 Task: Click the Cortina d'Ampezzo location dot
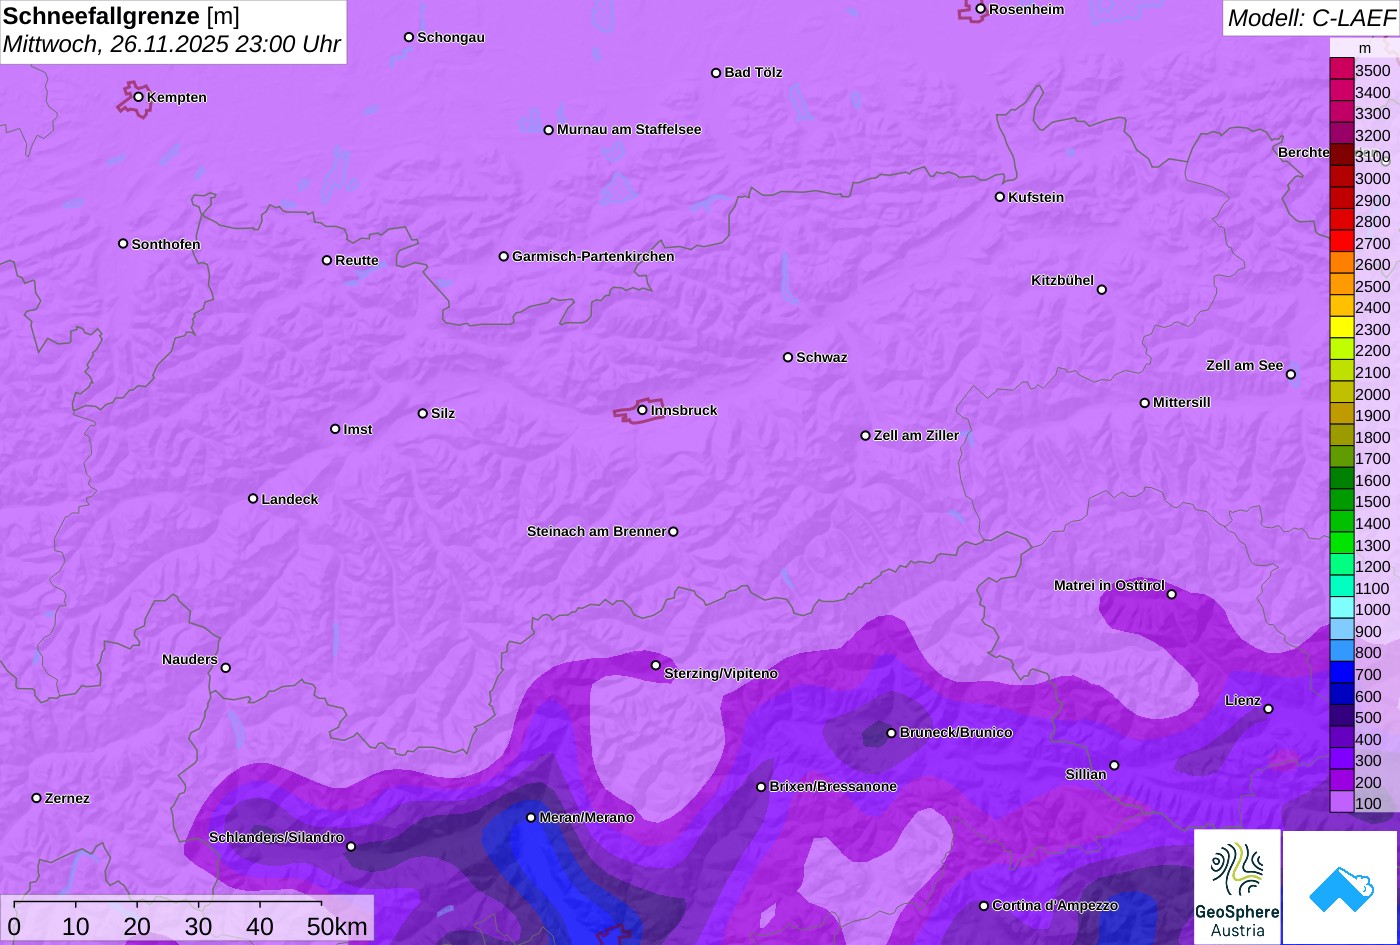point(984,906)
